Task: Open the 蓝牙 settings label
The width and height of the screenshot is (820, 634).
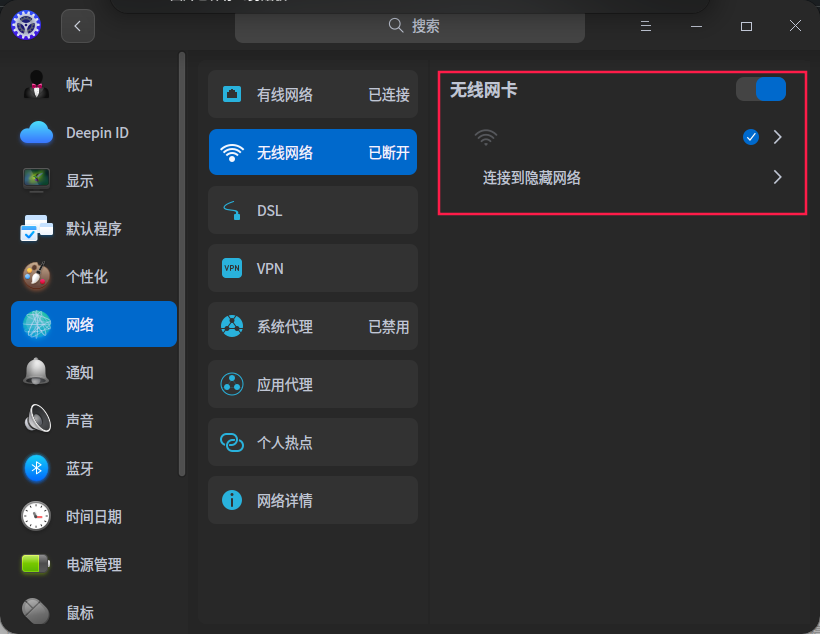Action: point(79,469)
